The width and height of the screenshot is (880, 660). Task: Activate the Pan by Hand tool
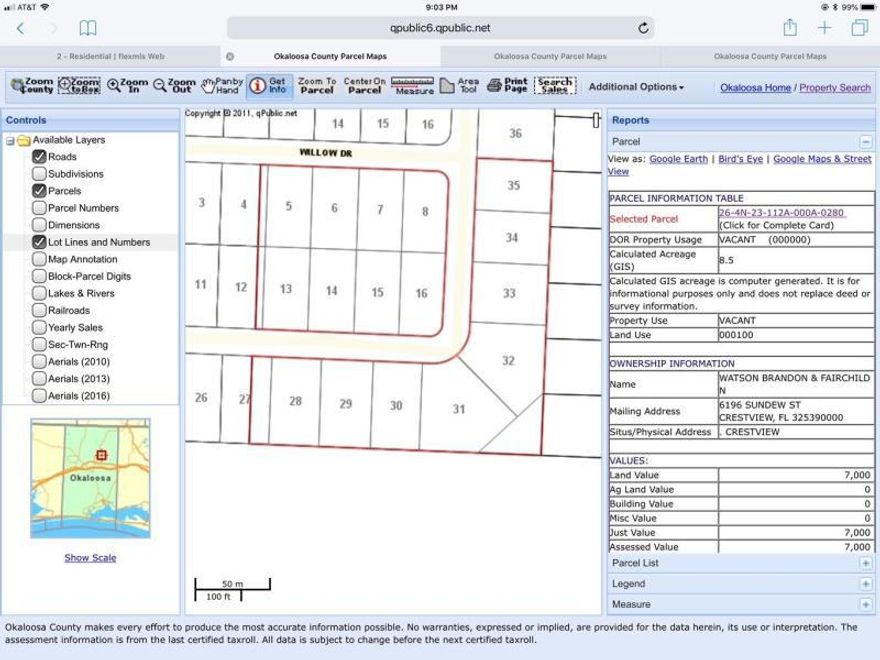tap(223, 84)
